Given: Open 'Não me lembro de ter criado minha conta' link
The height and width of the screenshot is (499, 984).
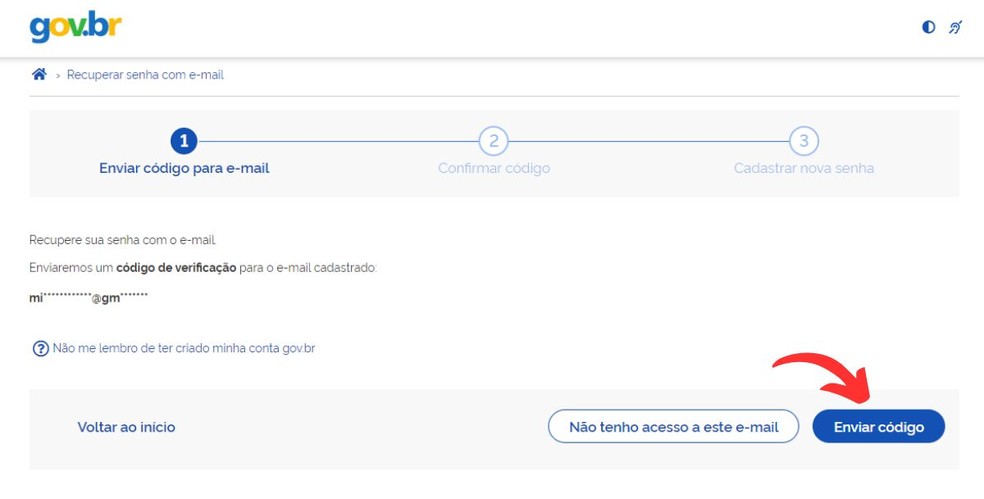Looking at the screenshot, I should [184, 348].
